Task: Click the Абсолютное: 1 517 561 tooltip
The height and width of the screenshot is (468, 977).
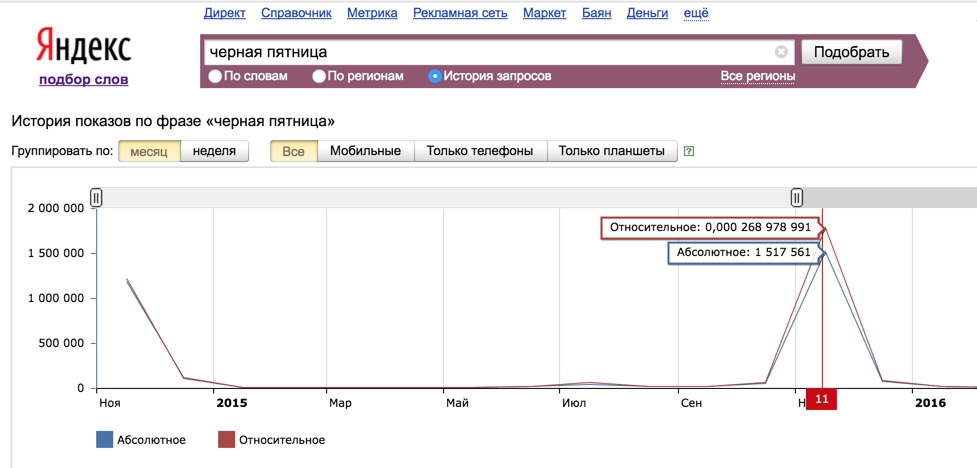Action: (x=744, y=252)
